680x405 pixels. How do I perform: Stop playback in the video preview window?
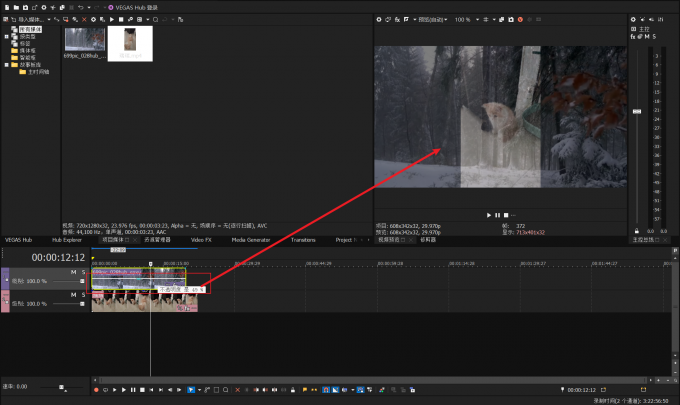pyautogui.click(x=507, y=215)
